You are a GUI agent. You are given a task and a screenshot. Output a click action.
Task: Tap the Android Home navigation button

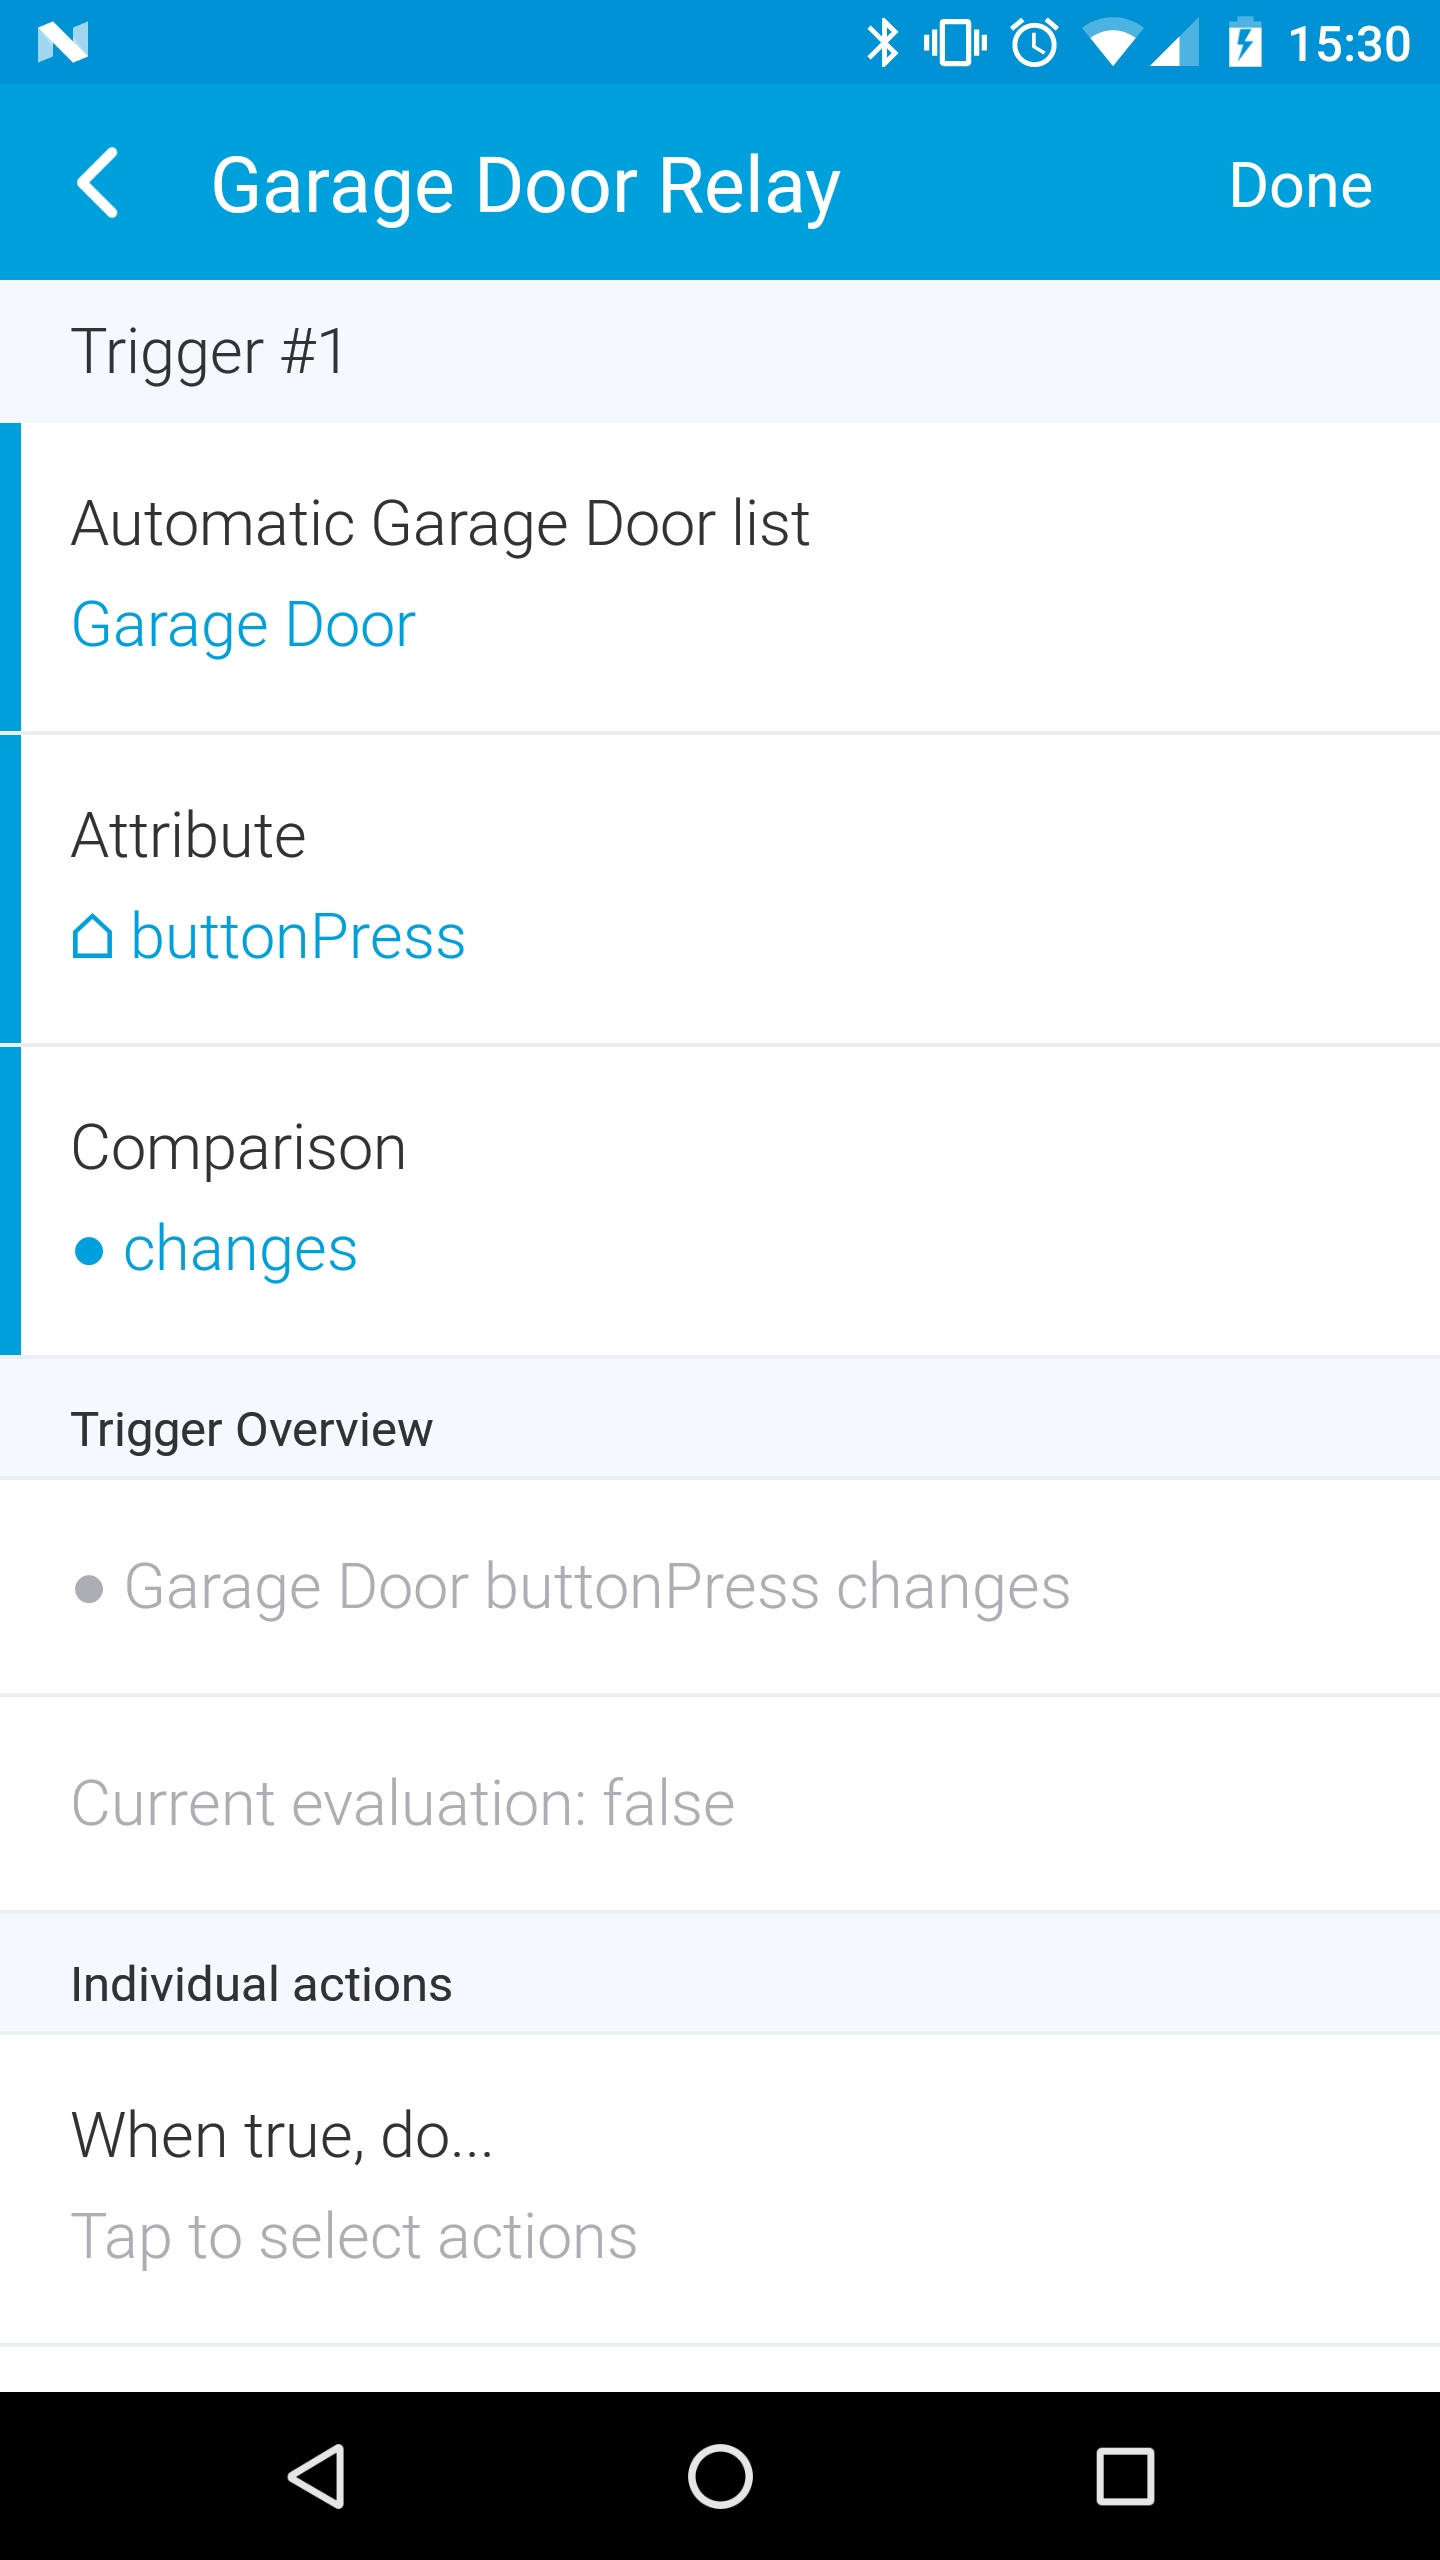(720, 2476)
